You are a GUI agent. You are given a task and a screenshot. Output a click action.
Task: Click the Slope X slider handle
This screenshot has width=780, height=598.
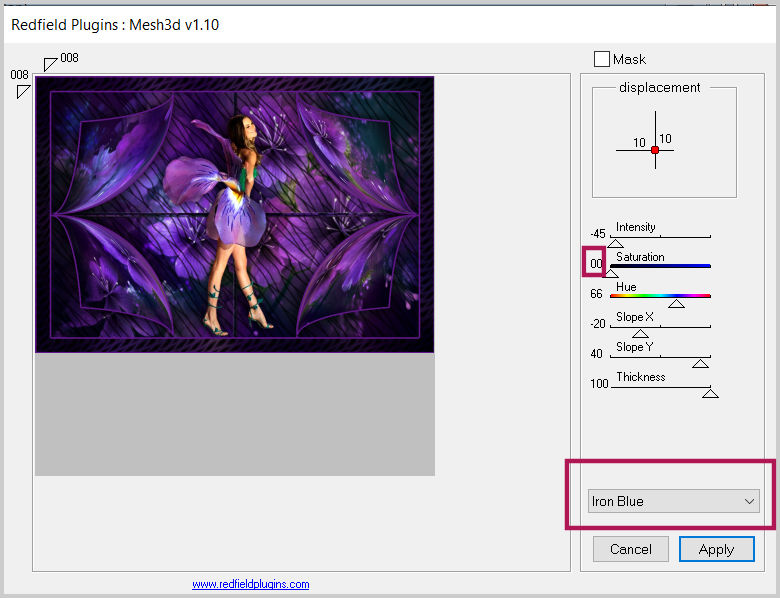(x=640, y=333)
